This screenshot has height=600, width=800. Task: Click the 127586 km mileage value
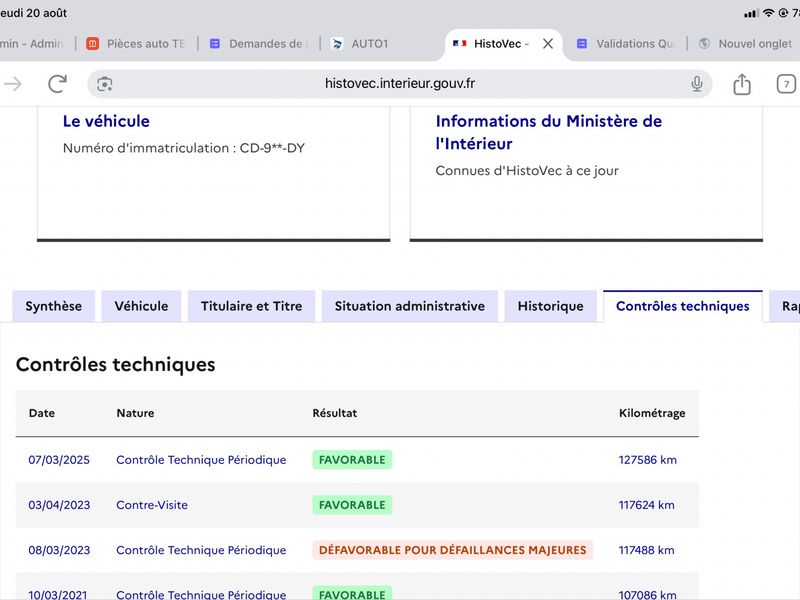[x=648, y=460]
